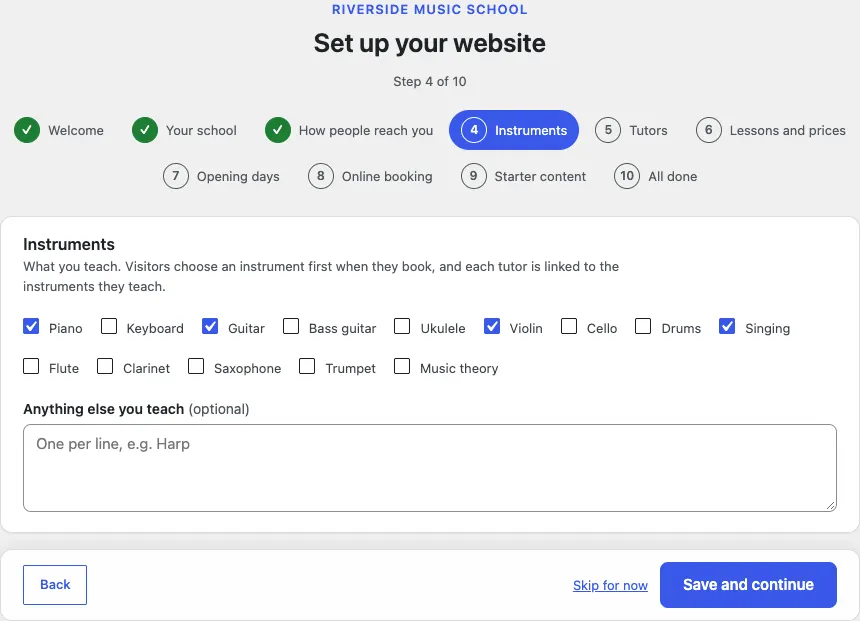Check the Saxophone checkbox
This screenshot has width=860, height=621.
click(x=196, y=366)
